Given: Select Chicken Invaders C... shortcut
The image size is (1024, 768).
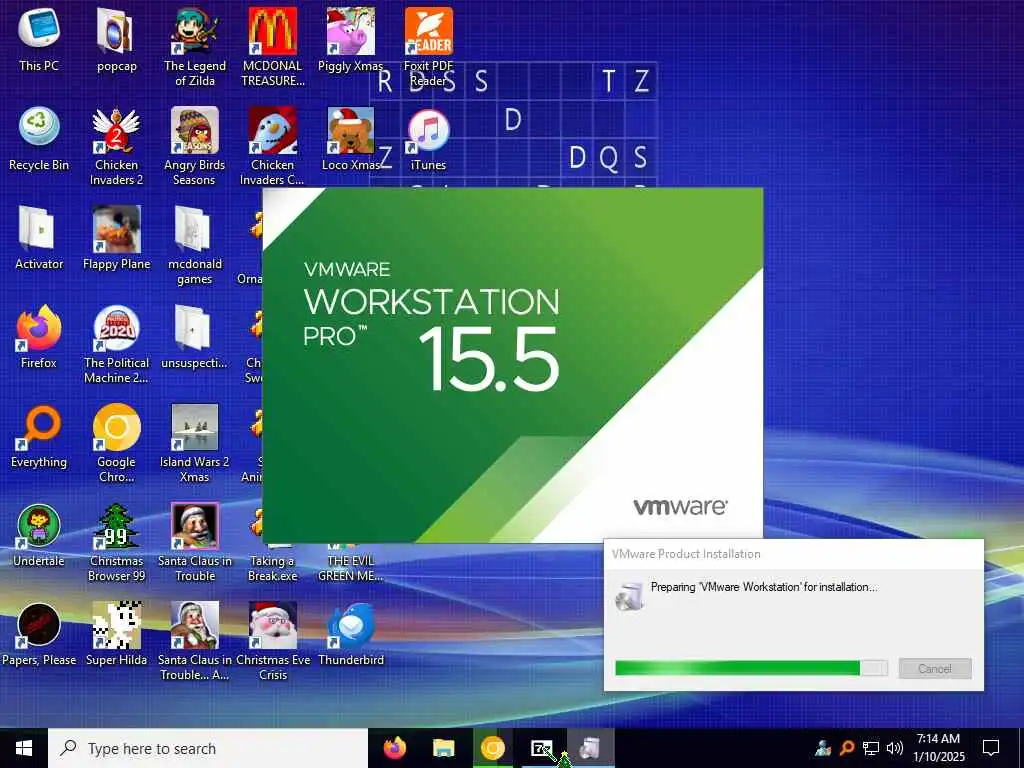Looking at the screenshot, I should pos(272,146).
